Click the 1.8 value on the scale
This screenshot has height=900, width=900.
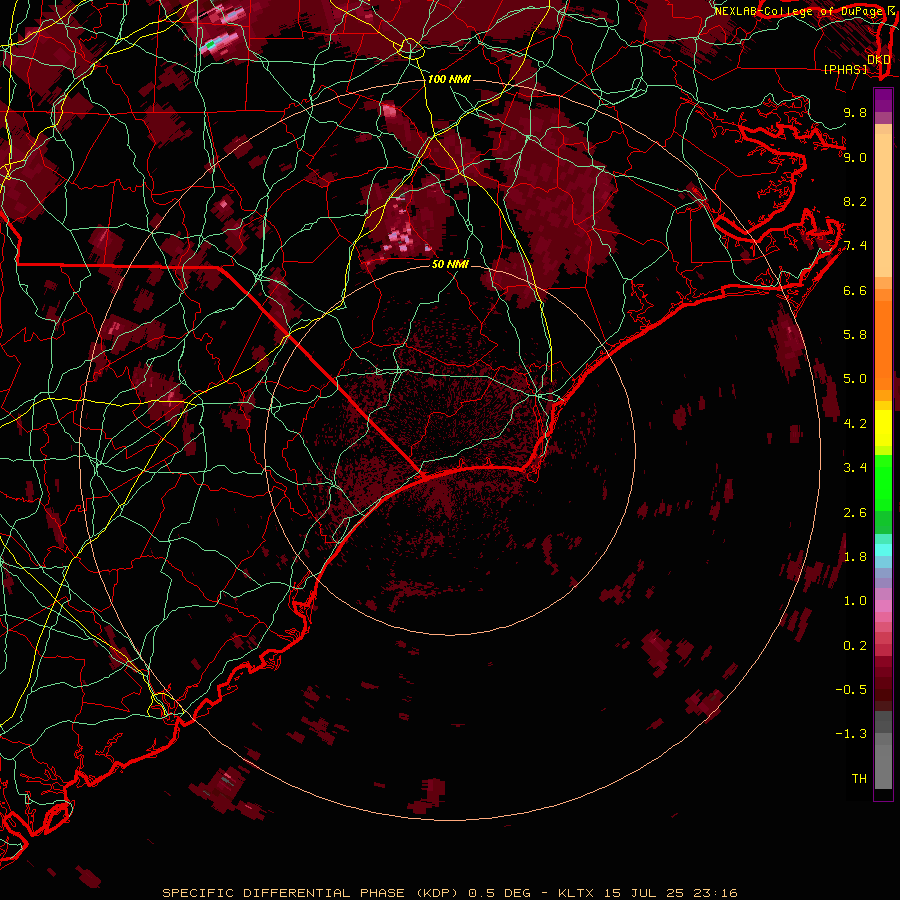(855, 556)
